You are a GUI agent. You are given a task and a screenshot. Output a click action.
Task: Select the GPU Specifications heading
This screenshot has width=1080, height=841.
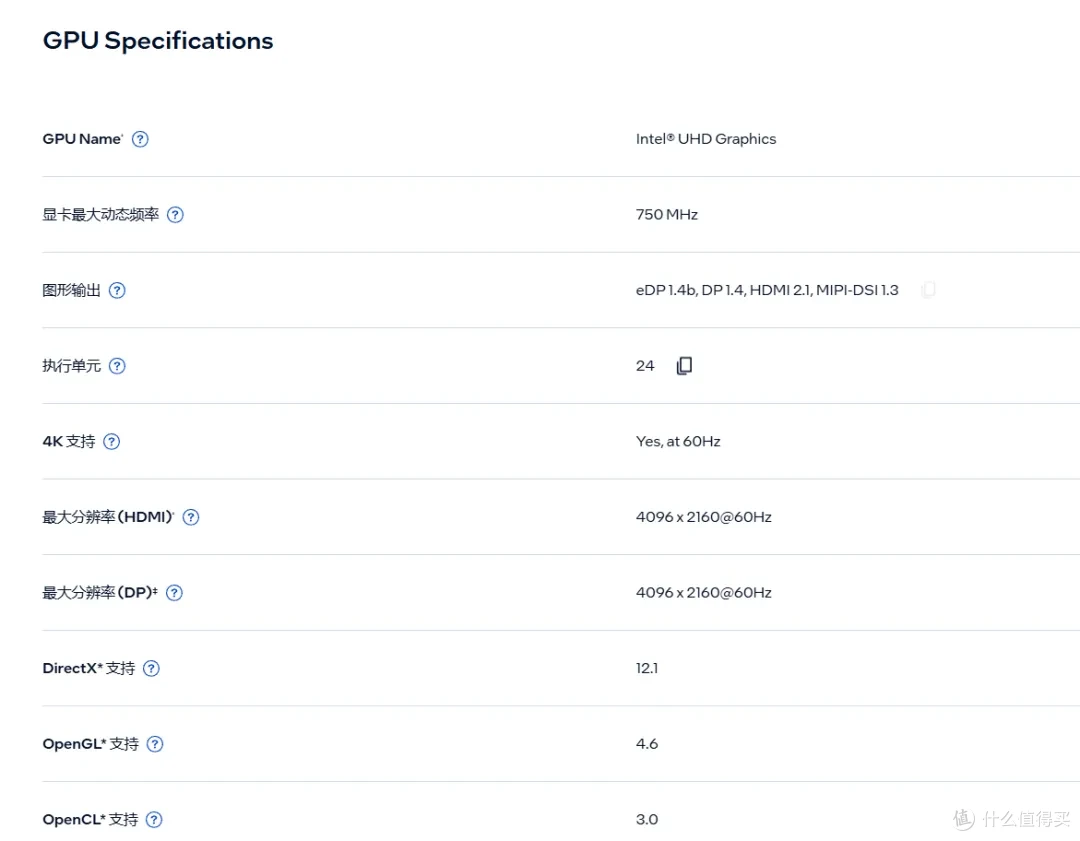[158, 41]
